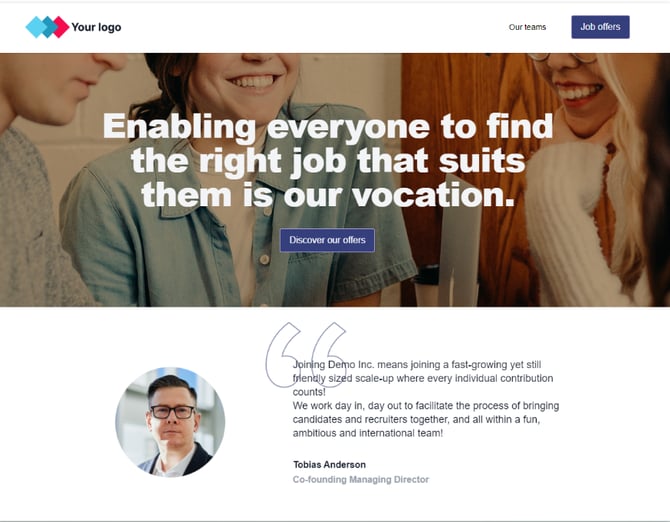Click the pink diamond of the logo
The width and height of the screenshot is (670, 522).
coord(61,27)
